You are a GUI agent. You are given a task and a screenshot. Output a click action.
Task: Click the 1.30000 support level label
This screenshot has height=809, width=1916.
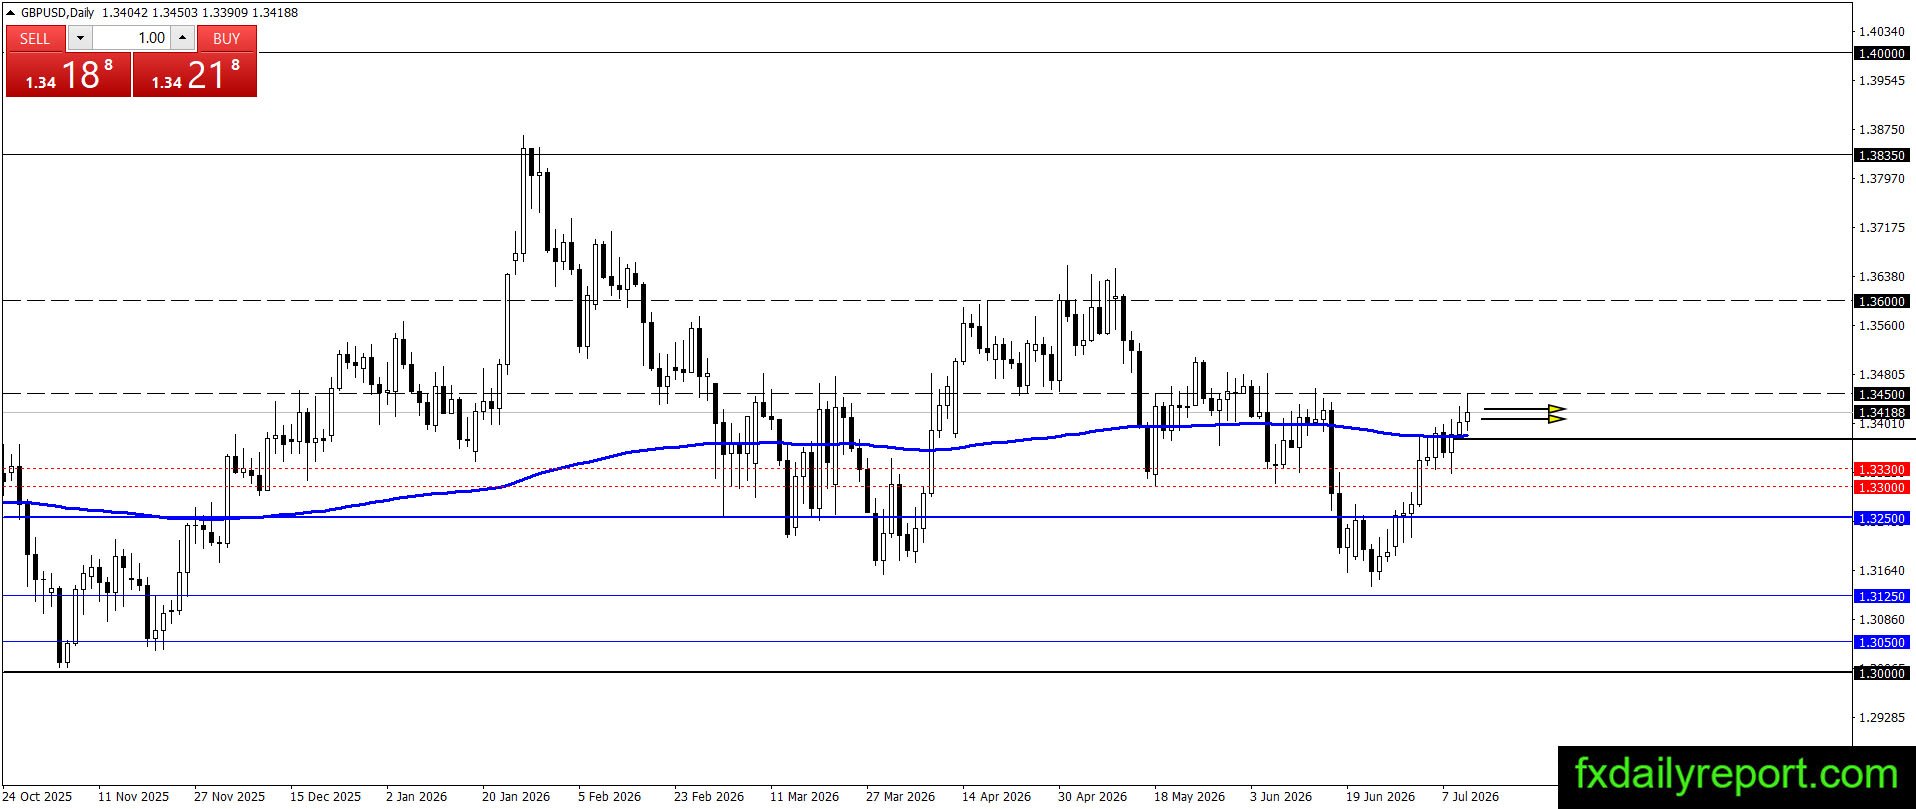pos(1881,673)
